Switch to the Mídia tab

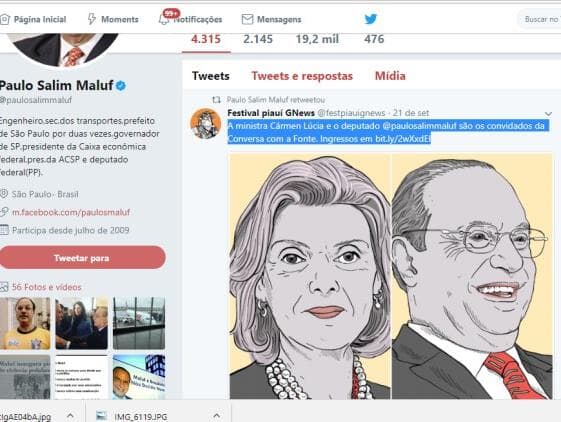click(390, 76)
